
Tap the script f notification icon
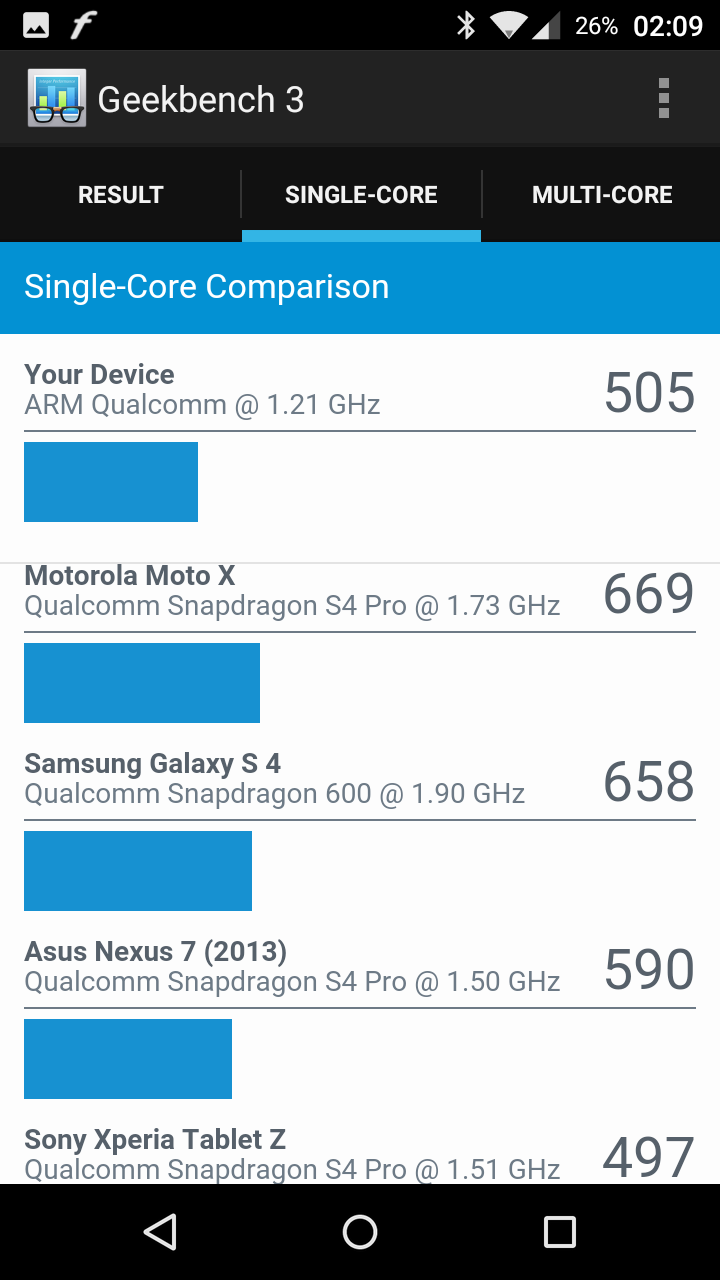[82, 26]
